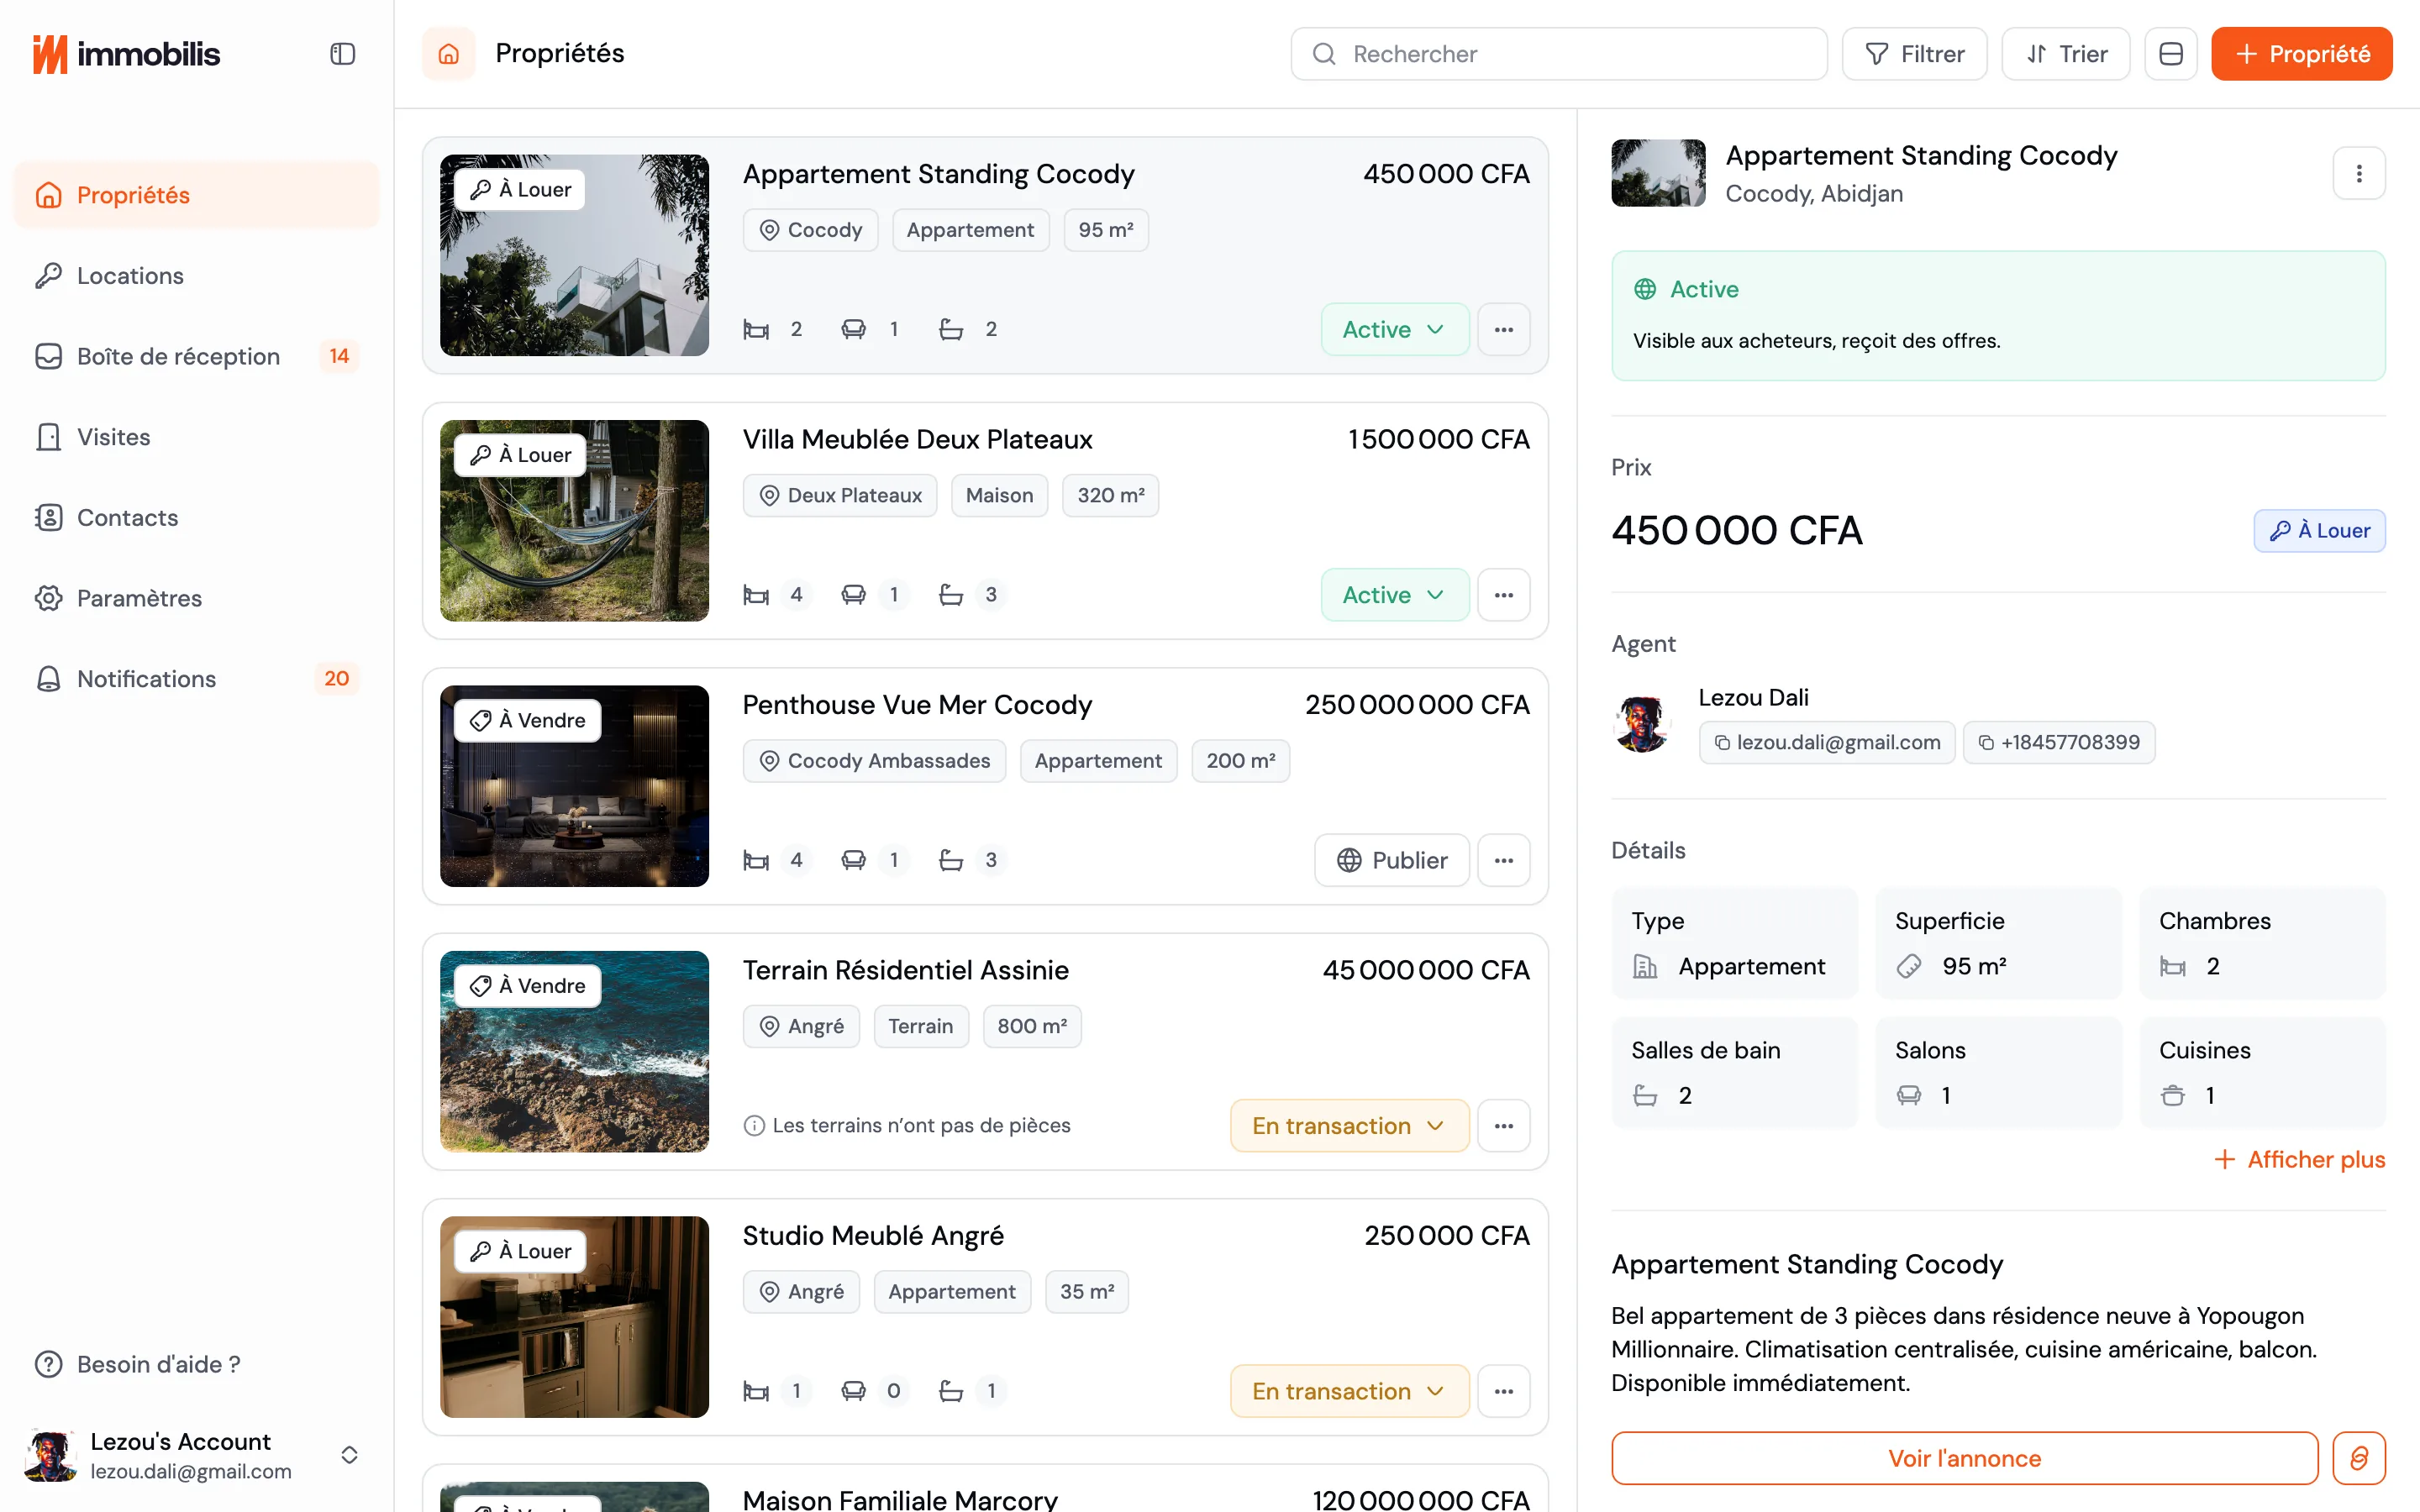Expand details with Afficher plus
Image resolution: width=2420 pixels, height=1512 pixels.
pyautogui.click(x=2299, y=1159)
